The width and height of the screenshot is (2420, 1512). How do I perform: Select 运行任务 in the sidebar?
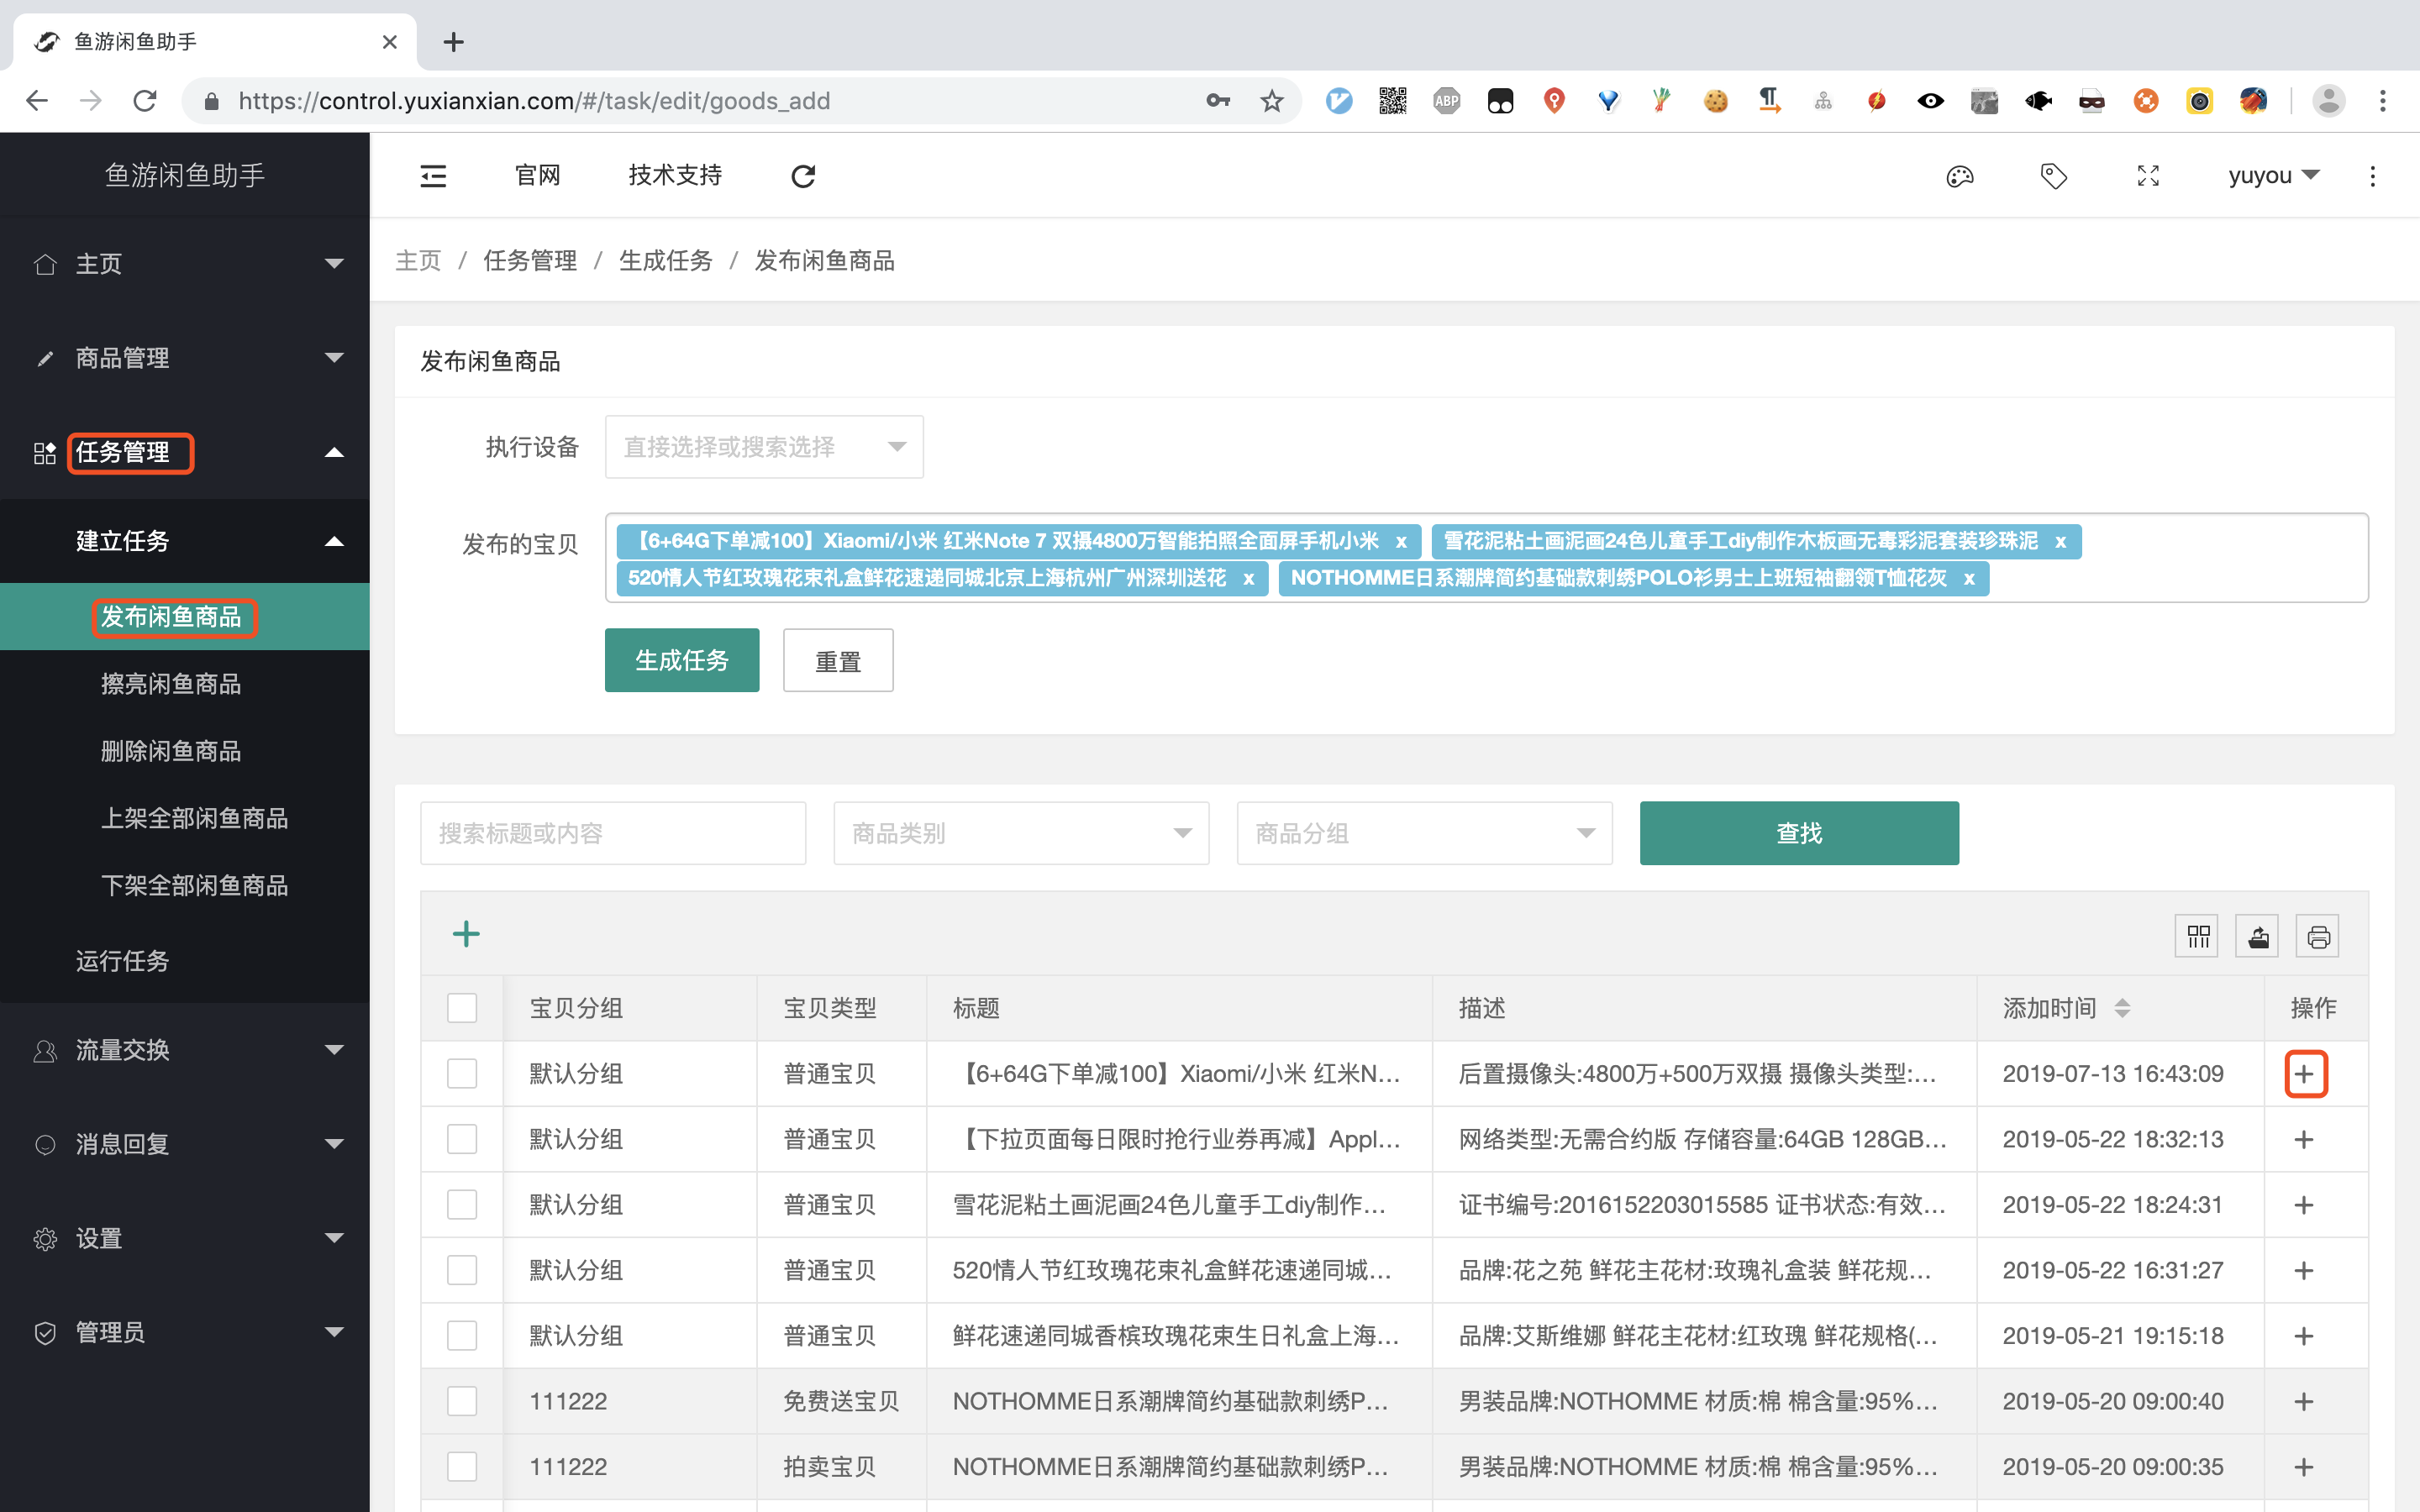tap(122, 961)
